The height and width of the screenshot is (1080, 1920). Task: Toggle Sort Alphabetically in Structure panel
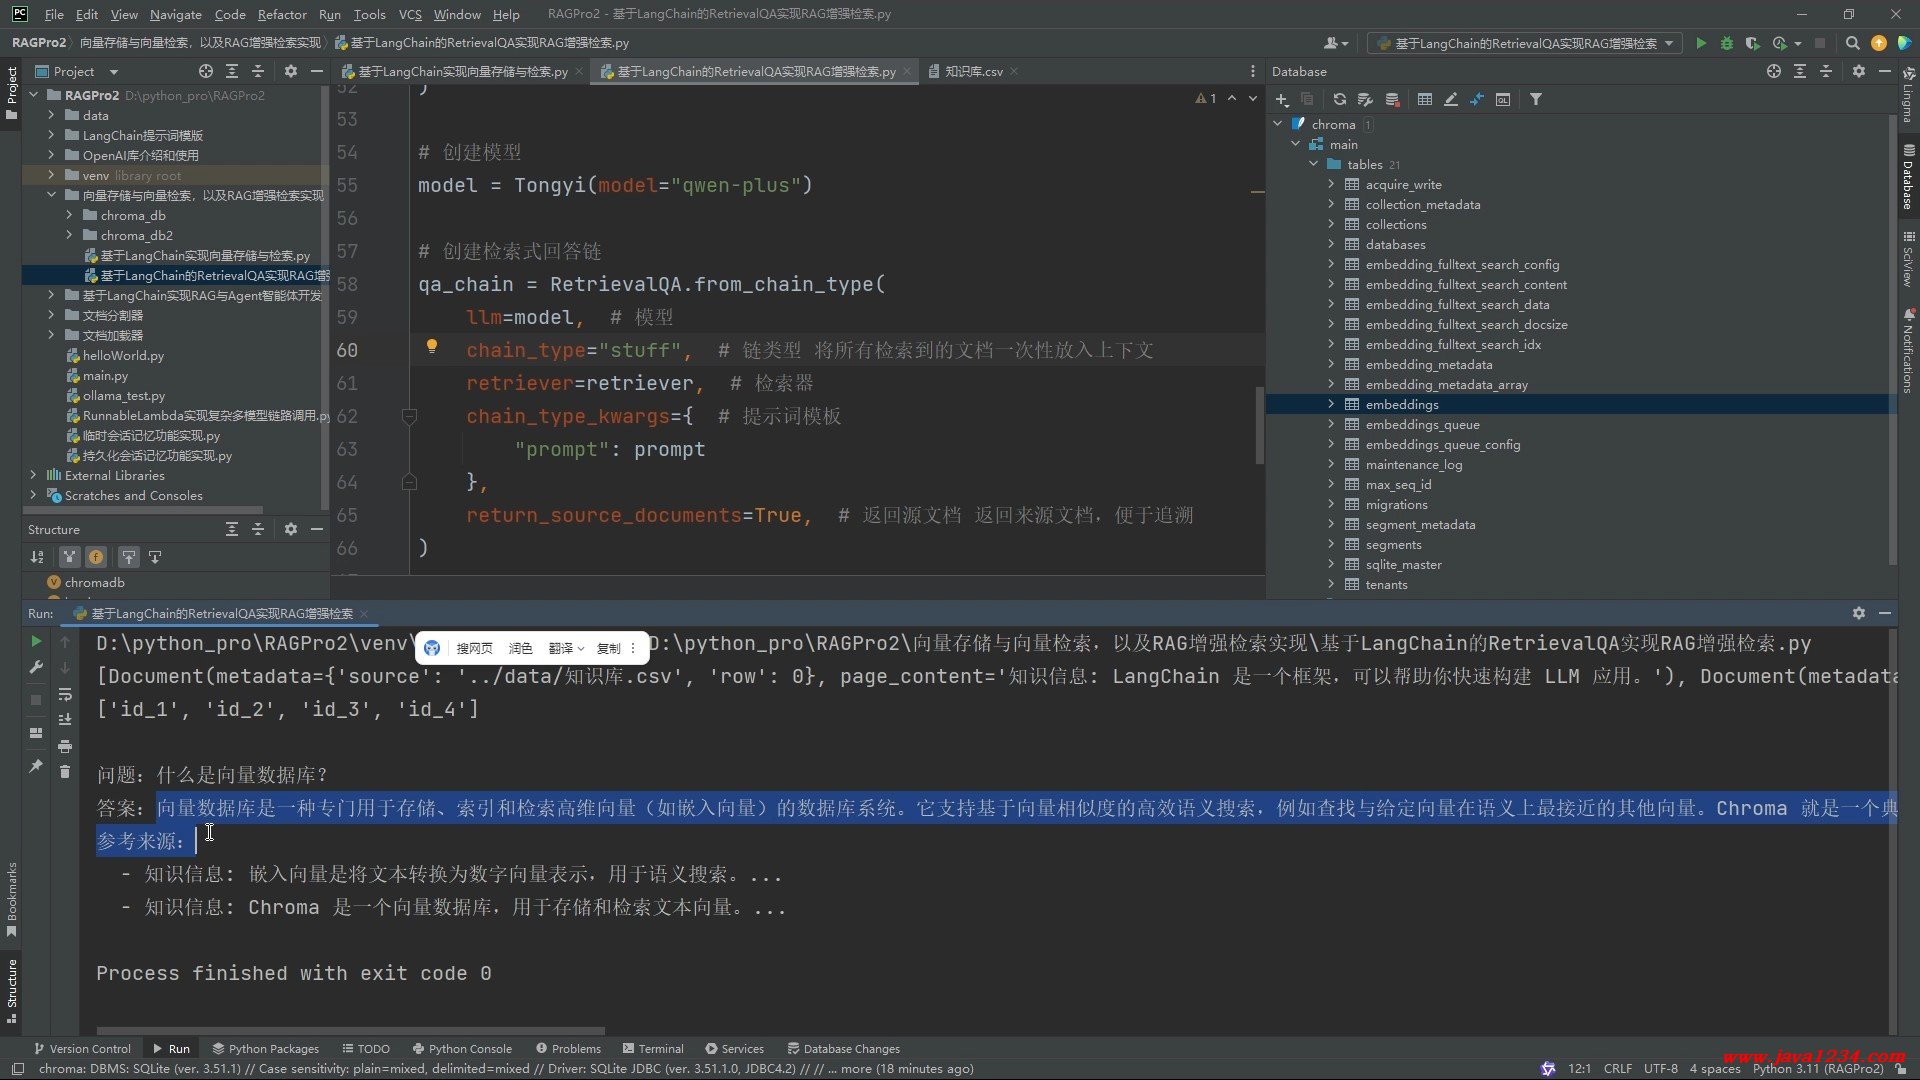(37, 557)
